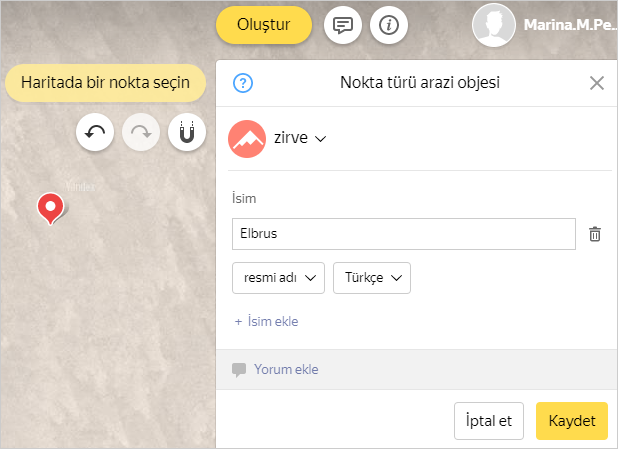Expand the zirve object type dropdown

pos(300,139)
